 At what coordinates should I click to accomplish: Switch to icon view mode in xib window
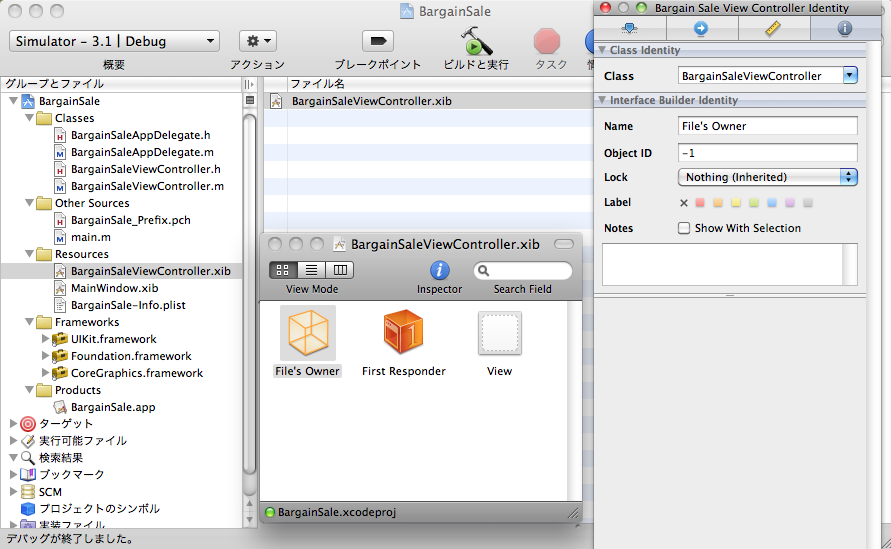[x=283, y=270]
